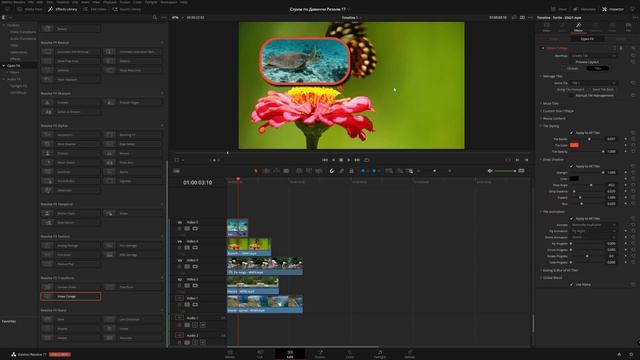Screen dimensions: 640x360
Task: Mute audio with the speaker icon
Action: (x=490, y=171)
